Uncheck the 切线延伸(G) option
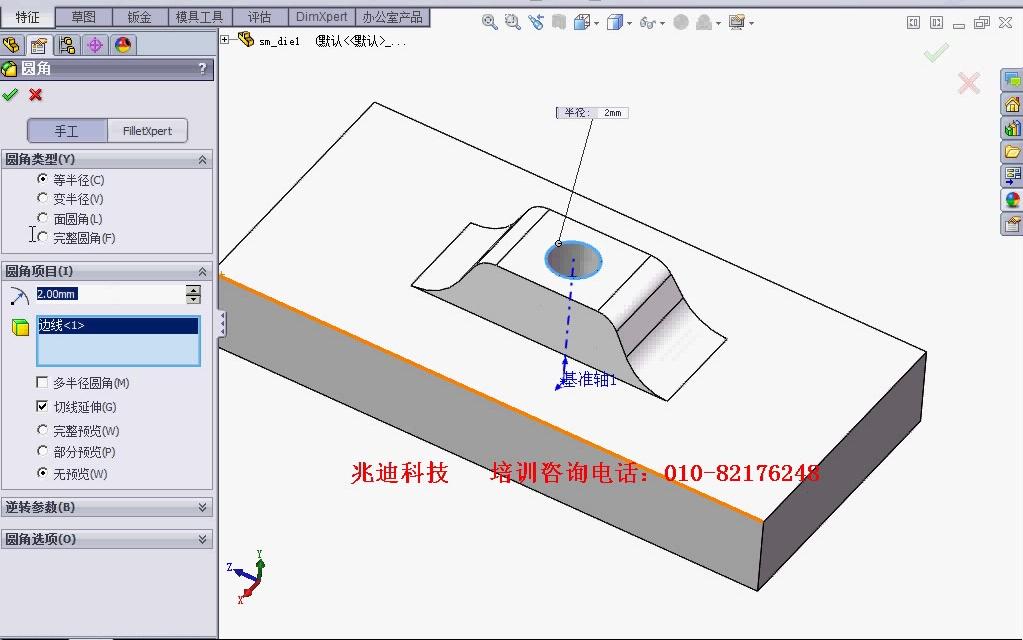 point(42,406)
